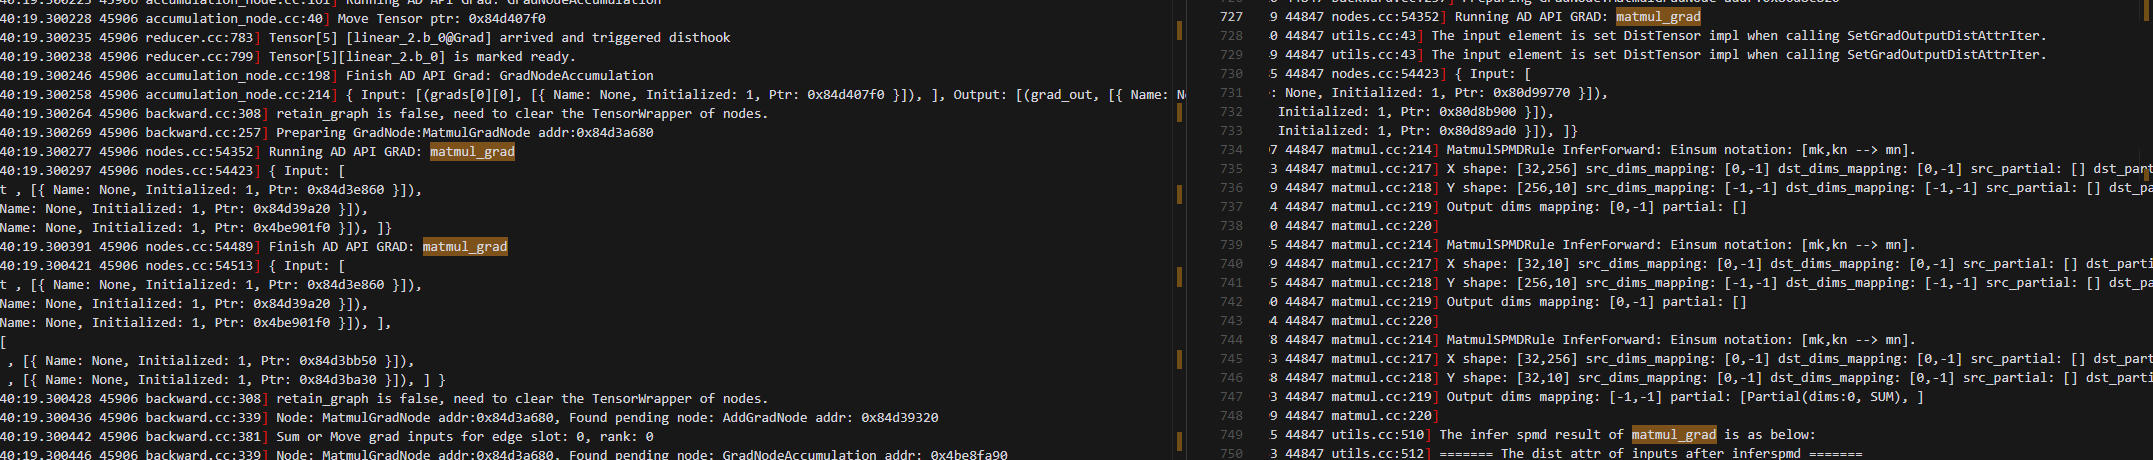This screenshot has width=2153, height=460.
Task: Click line number 727 in the right pane
Action: (1231, 17)
